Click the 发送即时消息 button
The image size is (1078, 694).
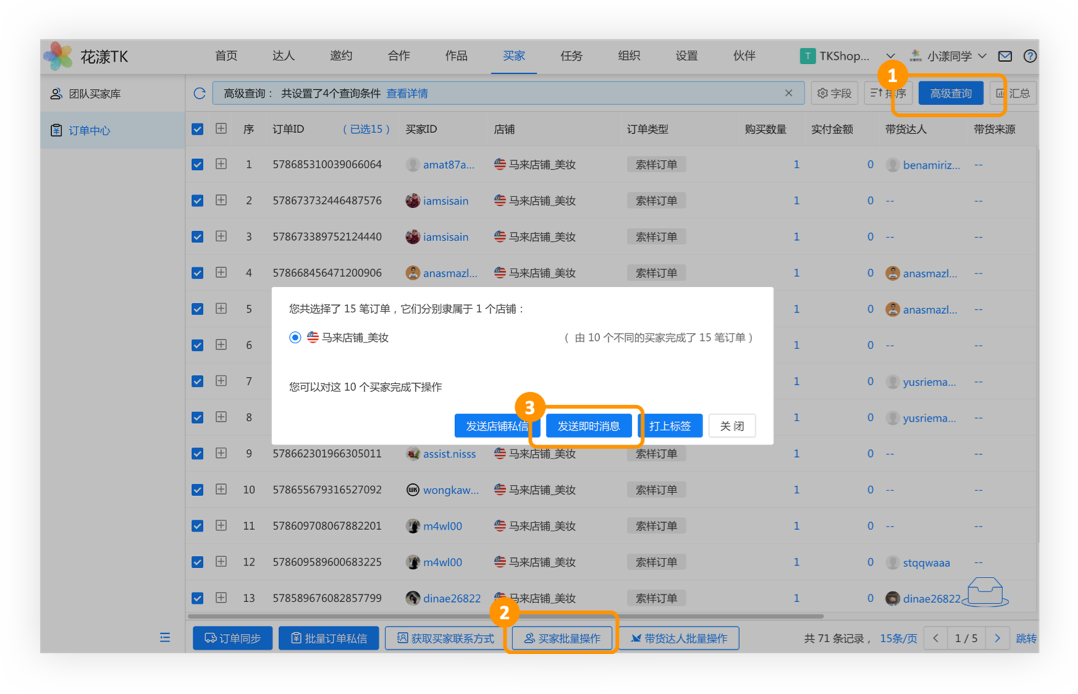point(589,426)
